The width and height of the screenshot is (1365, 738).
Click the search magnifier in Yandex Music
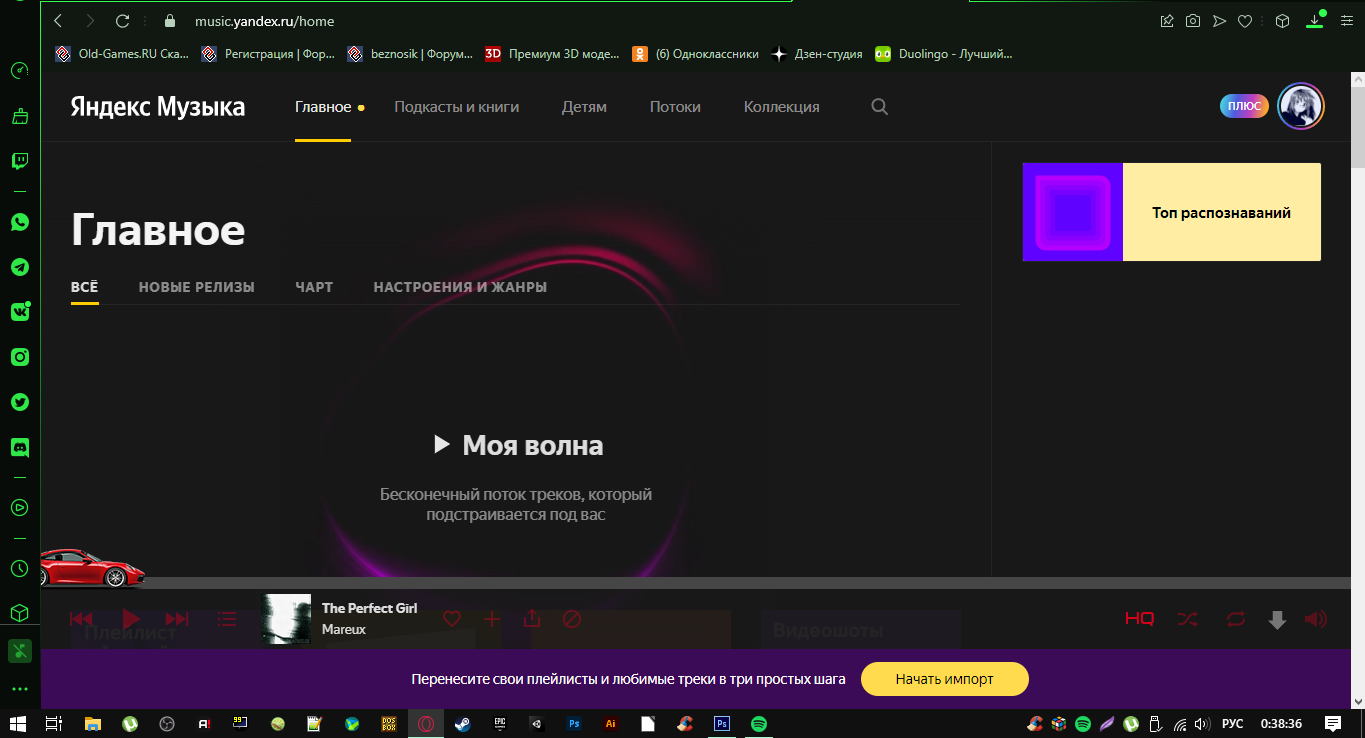click(x=879, y=106)
